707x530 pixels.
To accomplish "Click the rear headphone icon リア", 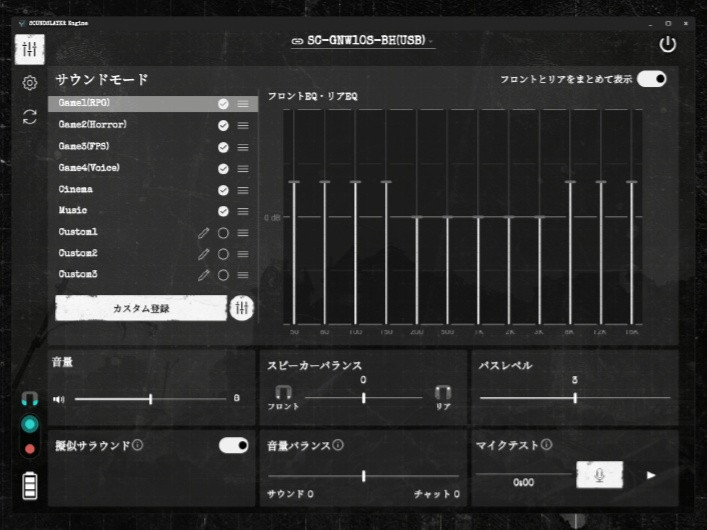I will pos(443,392).
